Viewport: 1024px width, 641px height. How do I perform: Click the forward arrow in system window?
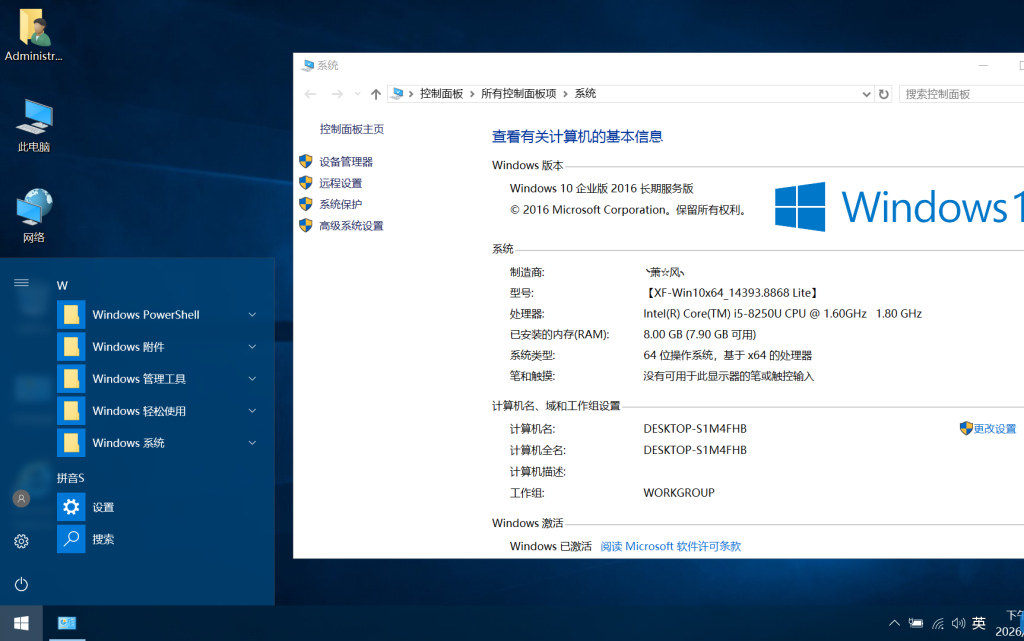coord(337,94)
